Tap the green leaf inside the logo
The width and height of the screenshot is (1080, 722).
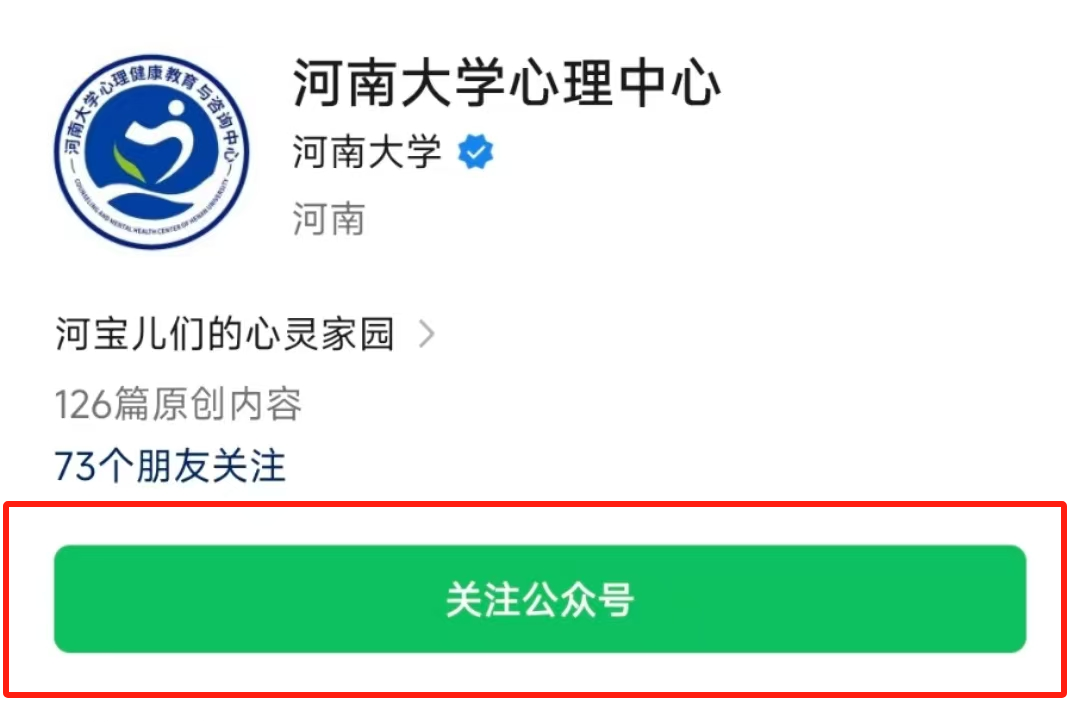[128, 165]
